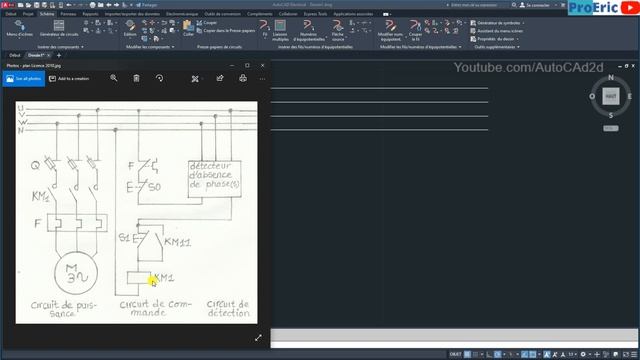Switch to the Panneau ribbon tab

click(x=68, y=14)
